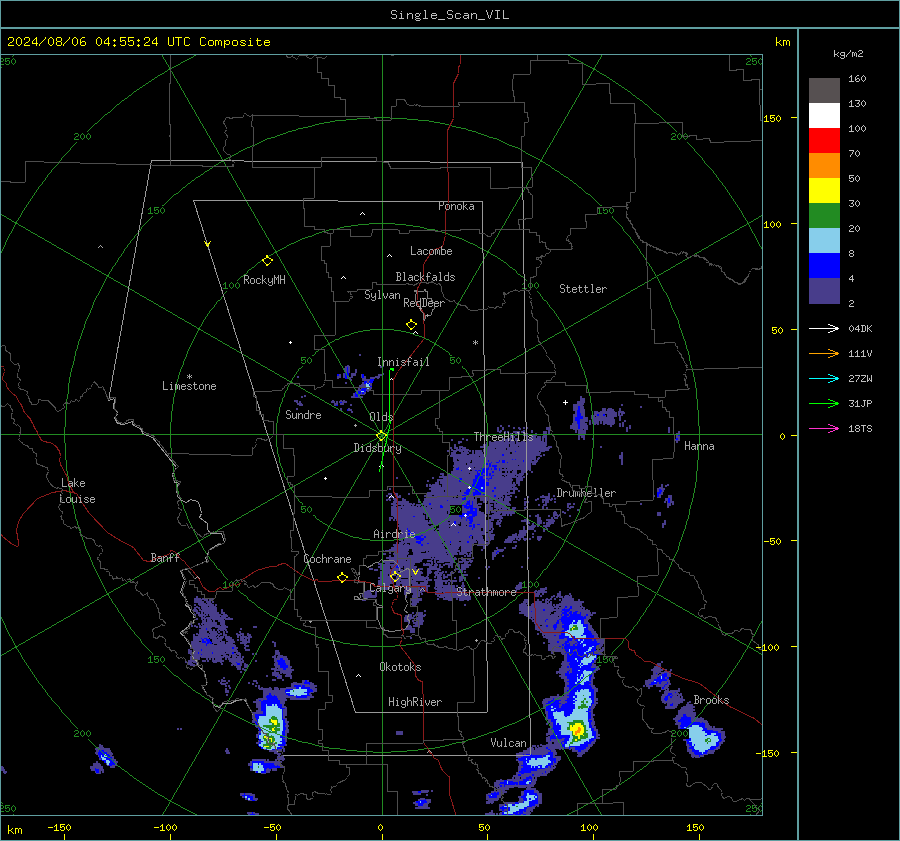Click the Stettler city label
This screenshot has width=900, height=841.
click(583, 289)
